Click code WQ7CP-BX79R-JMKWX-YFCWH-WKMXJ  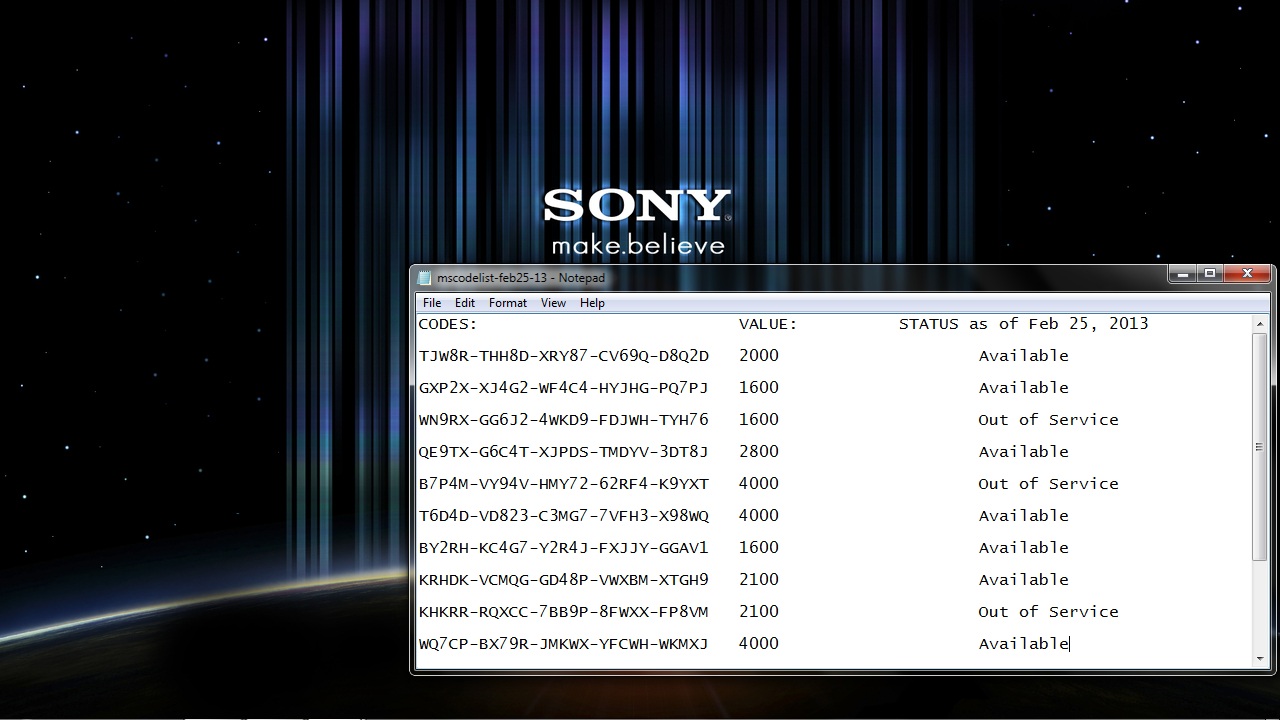(563, 644)
